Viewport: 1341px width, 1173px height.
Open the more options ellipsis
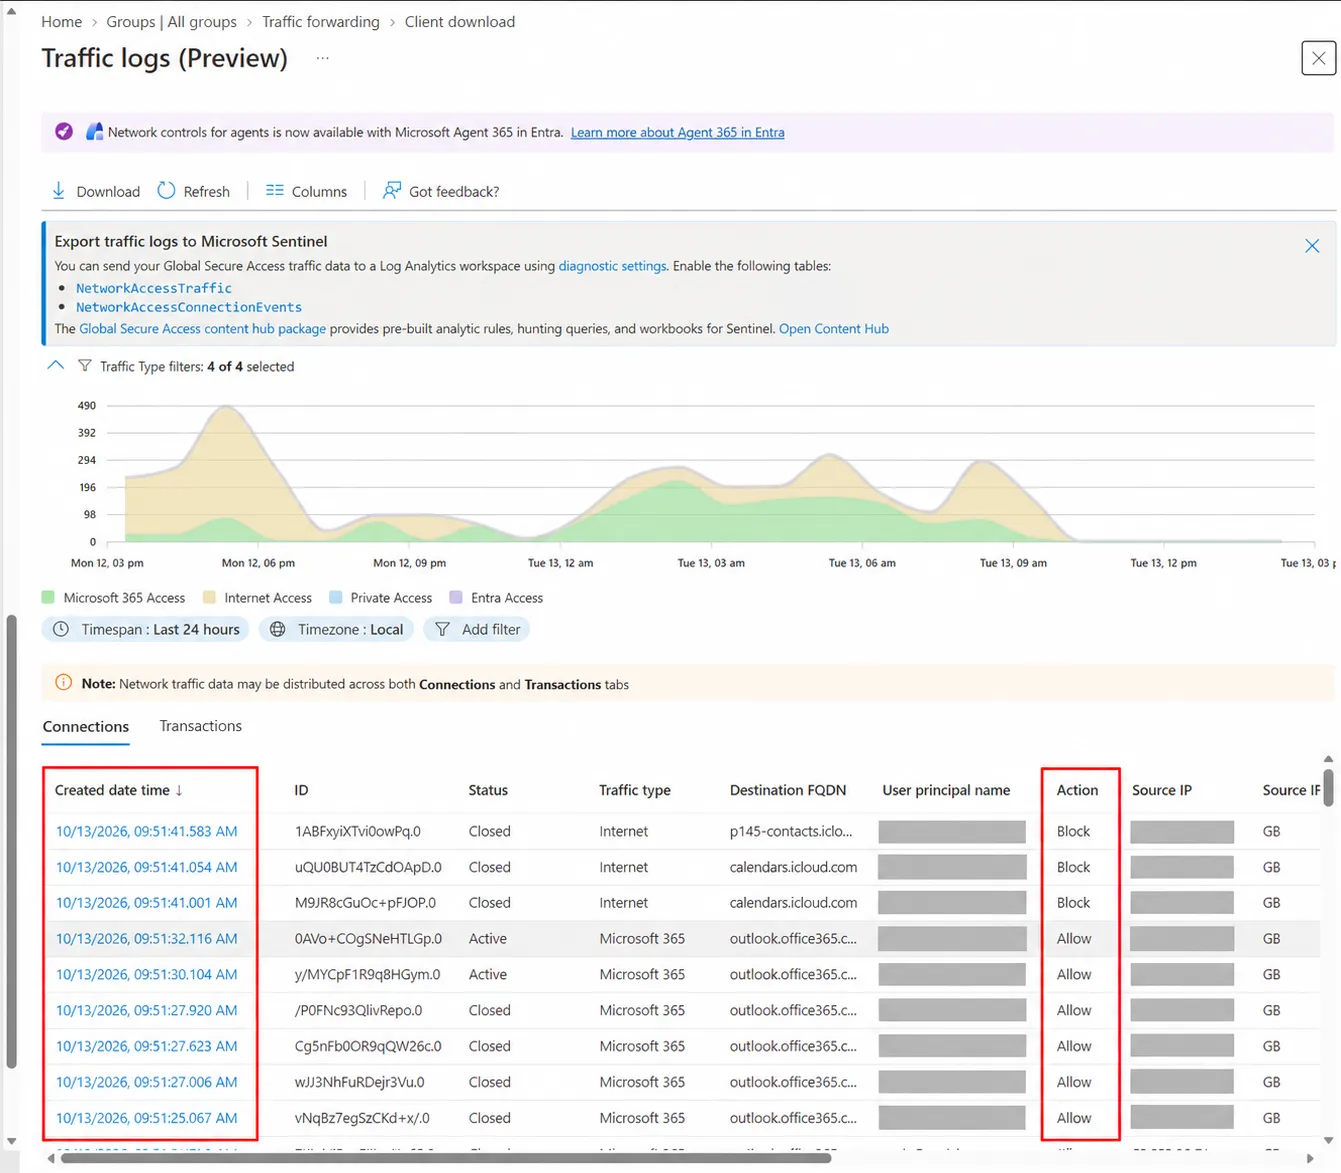pos(322,58)
